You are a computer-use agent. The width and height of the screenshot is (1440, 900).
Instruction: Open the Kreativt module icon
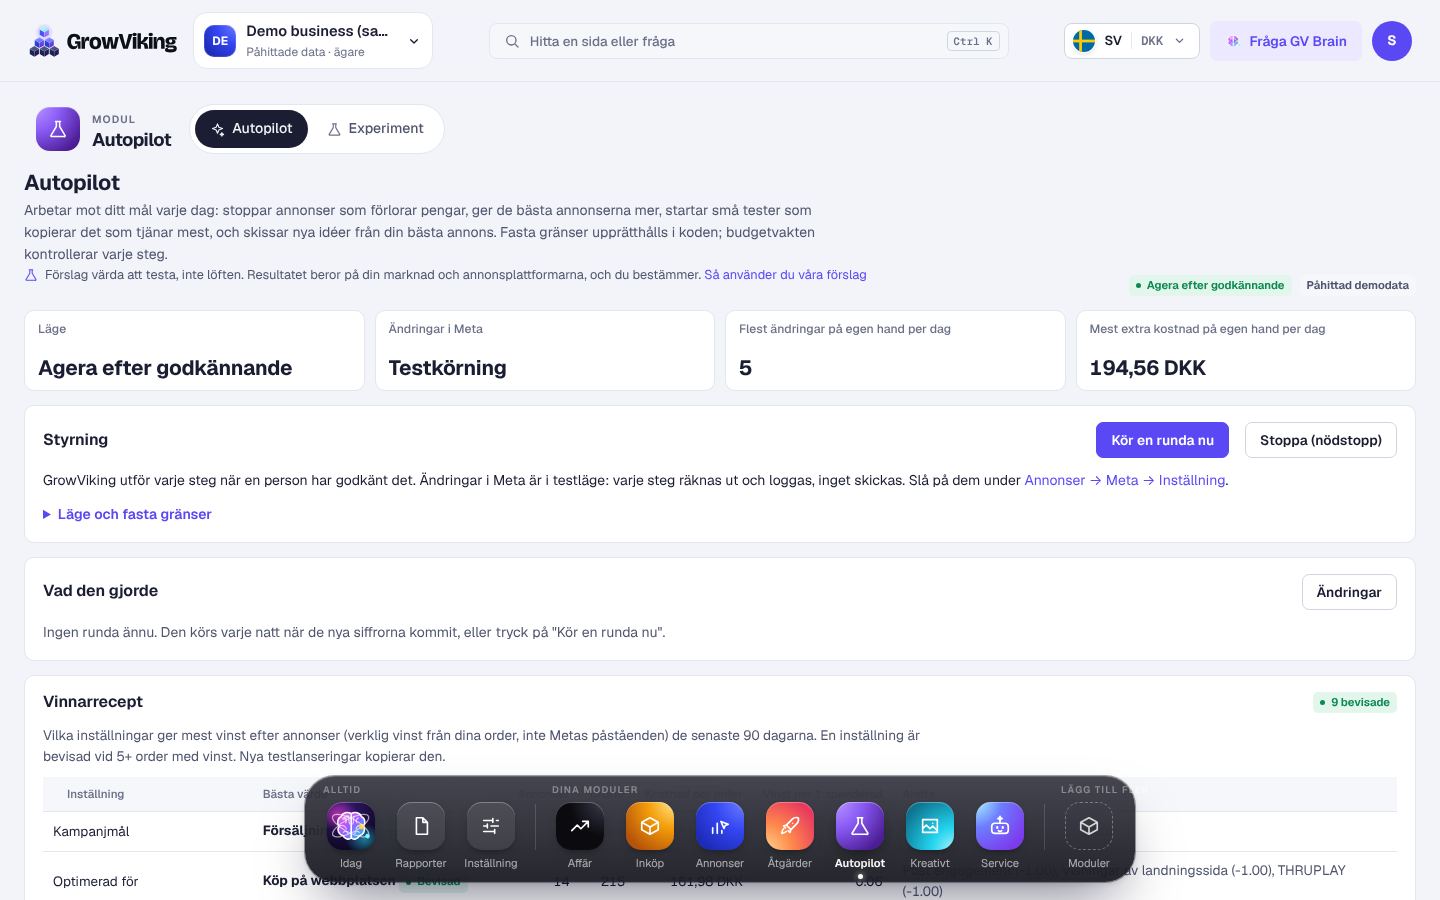[x=930, y=826]
